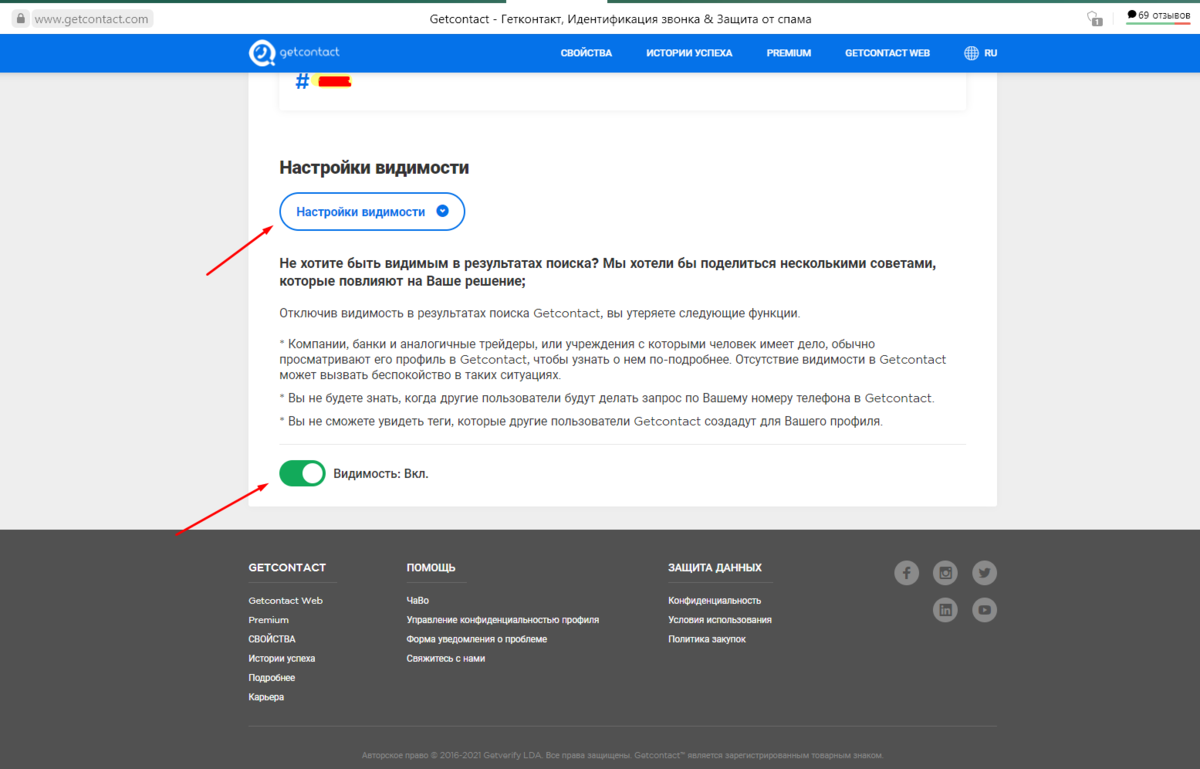Open the RU language selector
Image resolution: width=1200 pixels, height=769 pixels.
[990, 53]
